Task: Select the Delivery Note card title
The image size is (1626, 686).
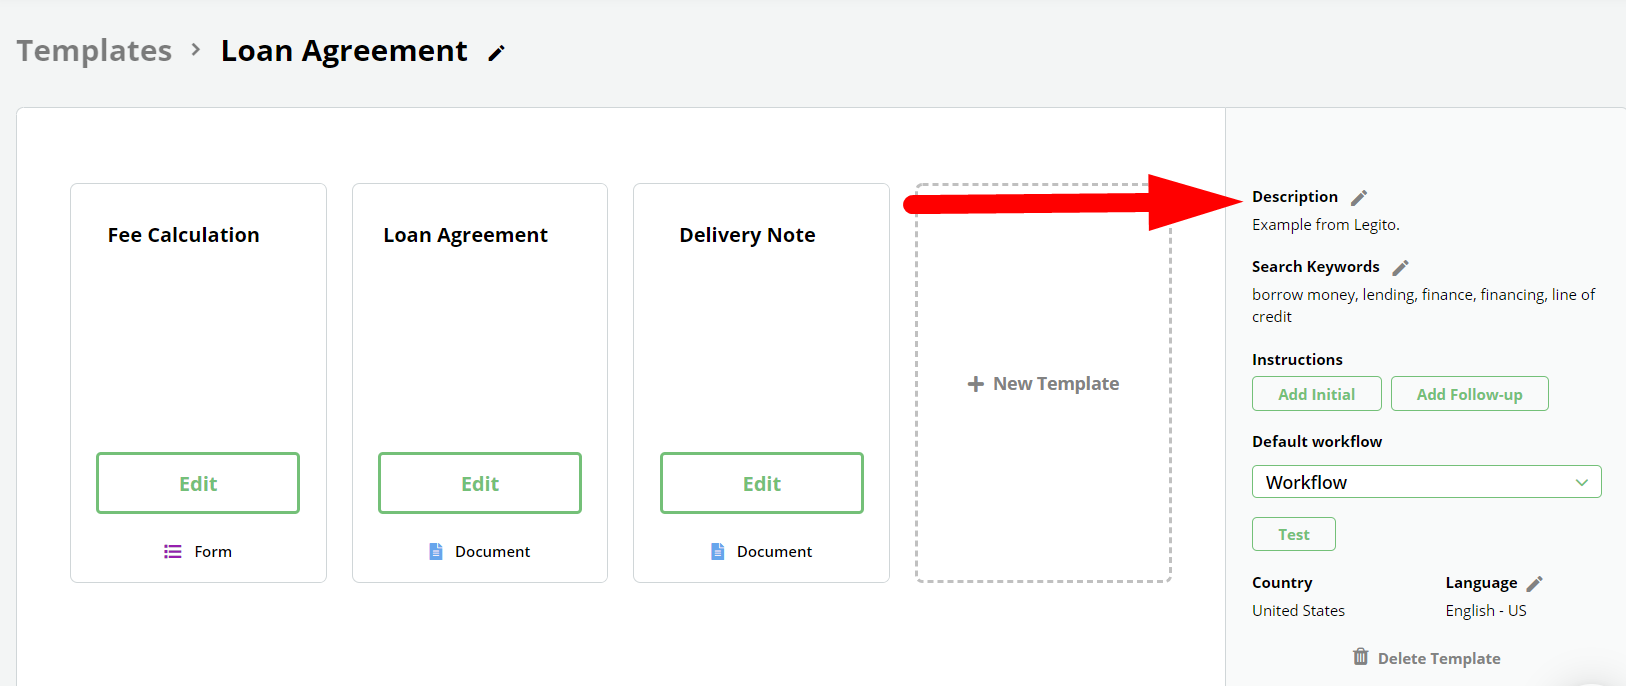Action: coord(747,235)
